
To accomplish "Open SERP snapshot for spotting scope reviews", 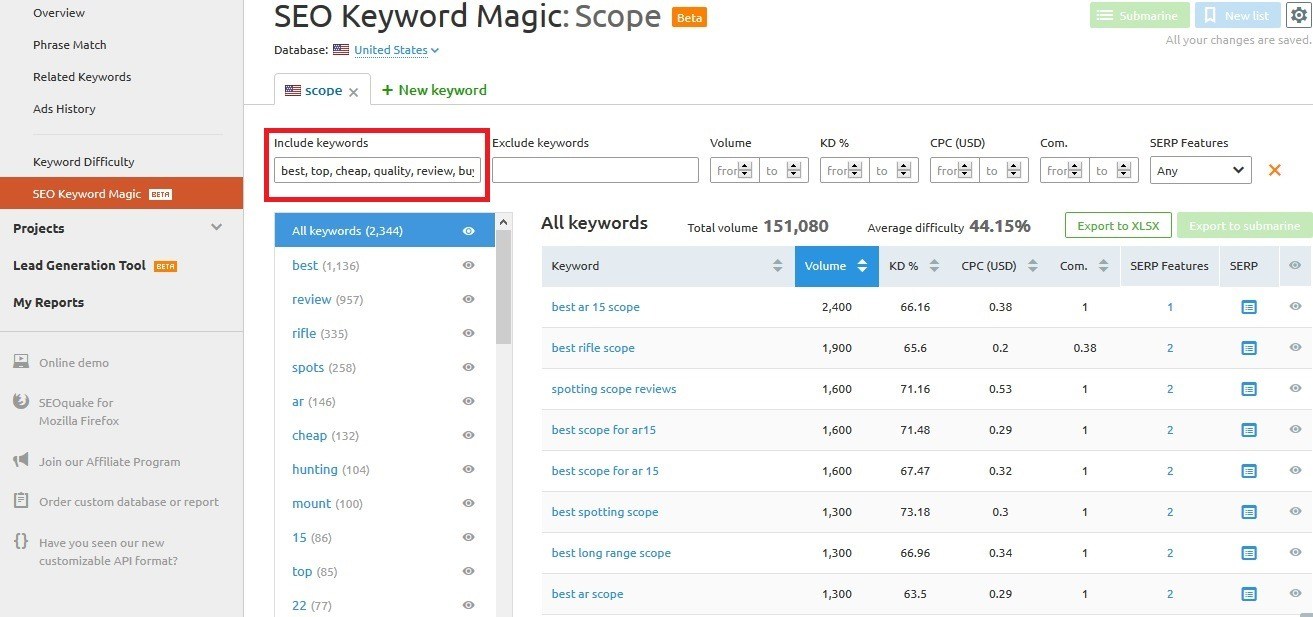I will click(1249, 389).
